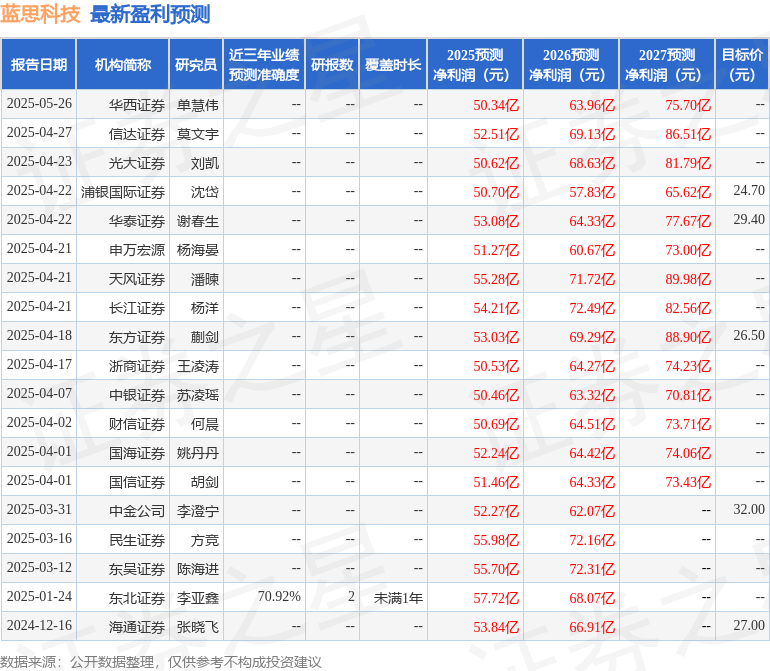Click the 2025-04-27 report date
Image resolution: width=770 pixels, height=671 pixels.
click(39, 132)
